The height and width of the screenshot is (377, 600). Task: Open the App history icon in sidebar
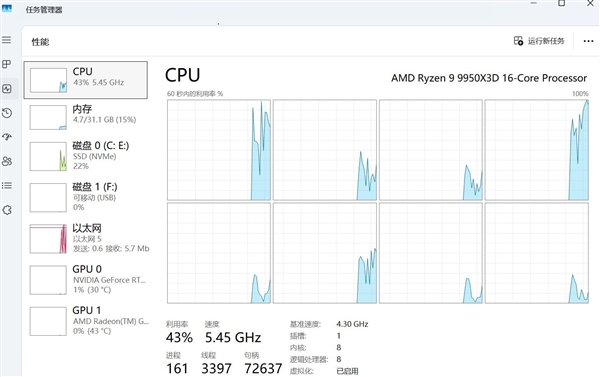[x=7, y=113]
